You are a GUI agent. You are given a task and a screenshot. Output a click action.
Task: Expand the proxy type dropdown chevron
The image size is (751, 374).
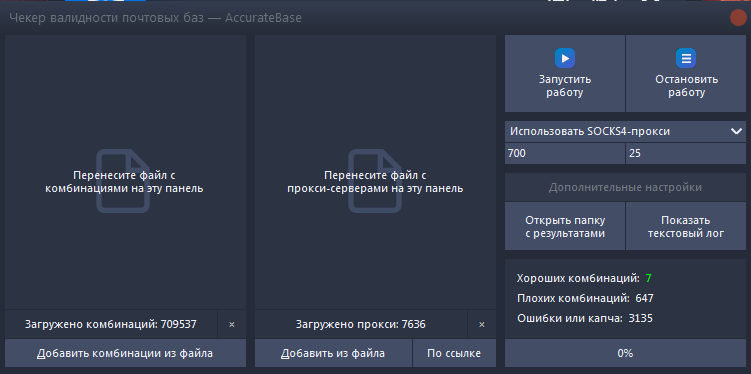click(736, 131)
